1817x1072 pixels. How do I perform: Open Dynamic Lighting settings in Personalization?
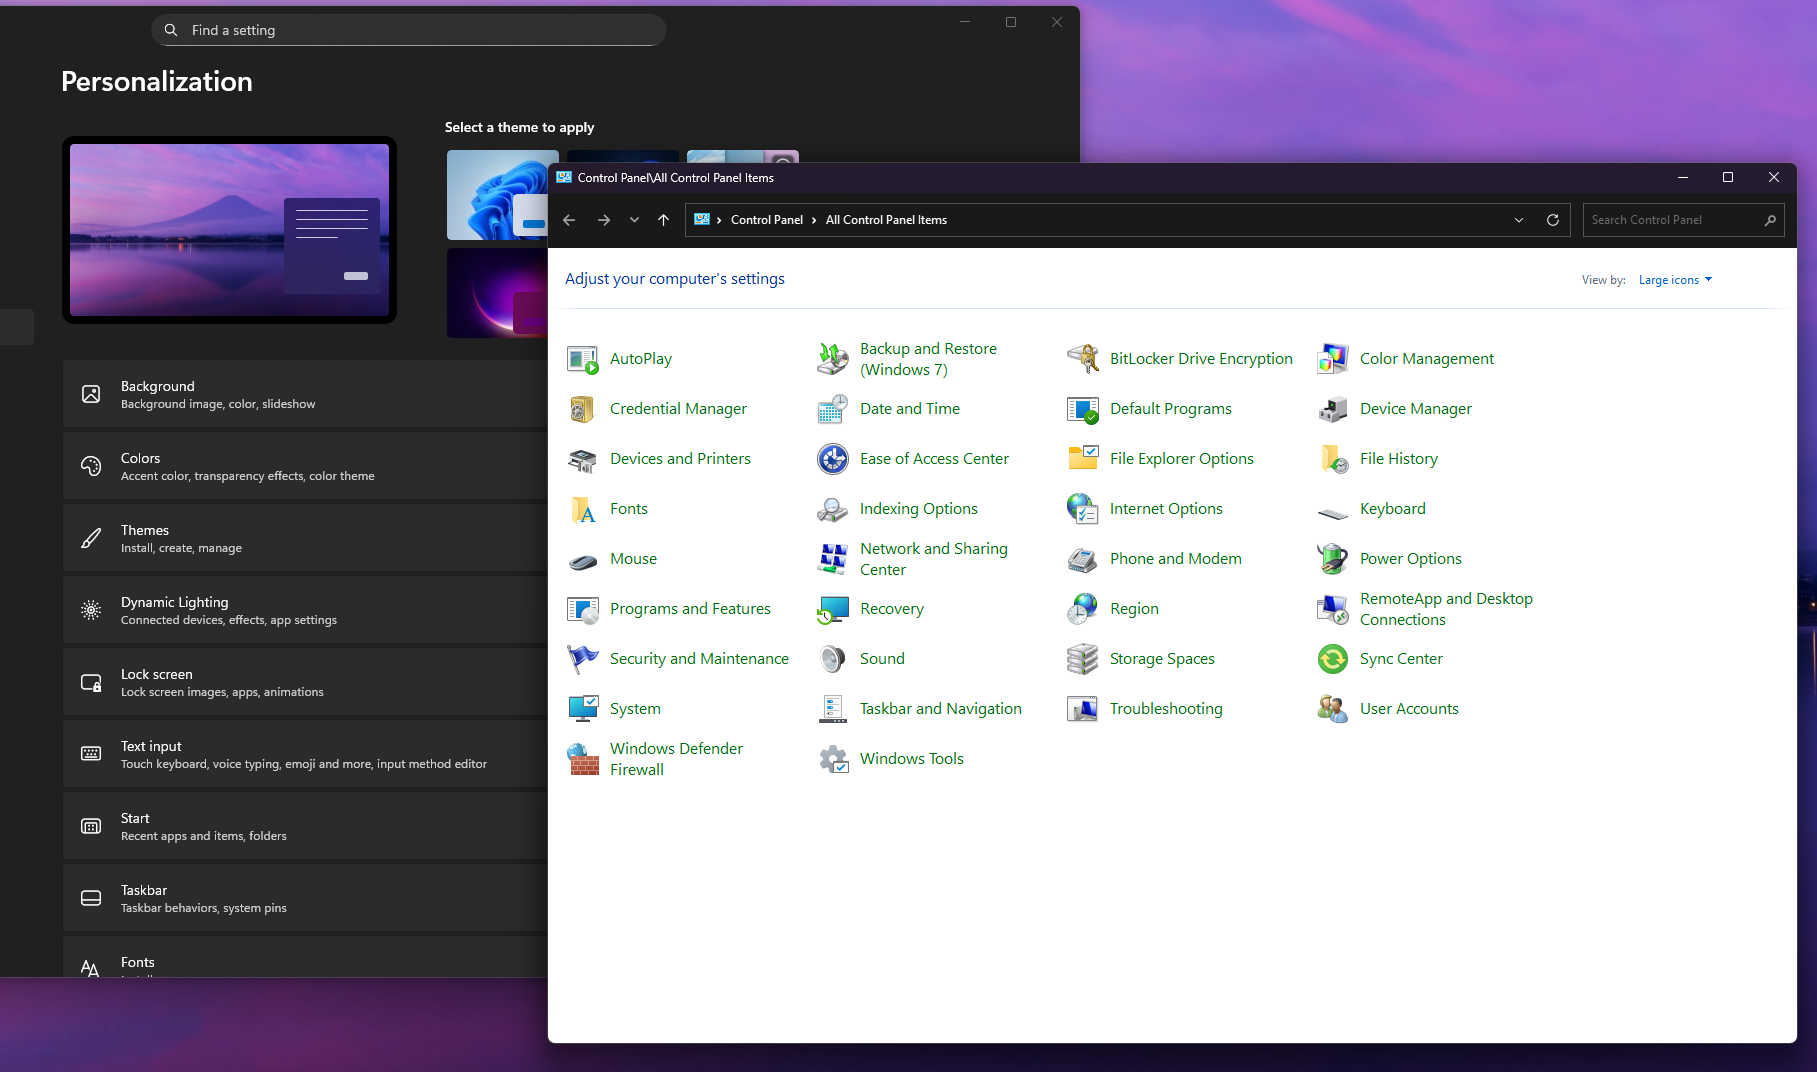pyautogui.click(x=305, y=610)
